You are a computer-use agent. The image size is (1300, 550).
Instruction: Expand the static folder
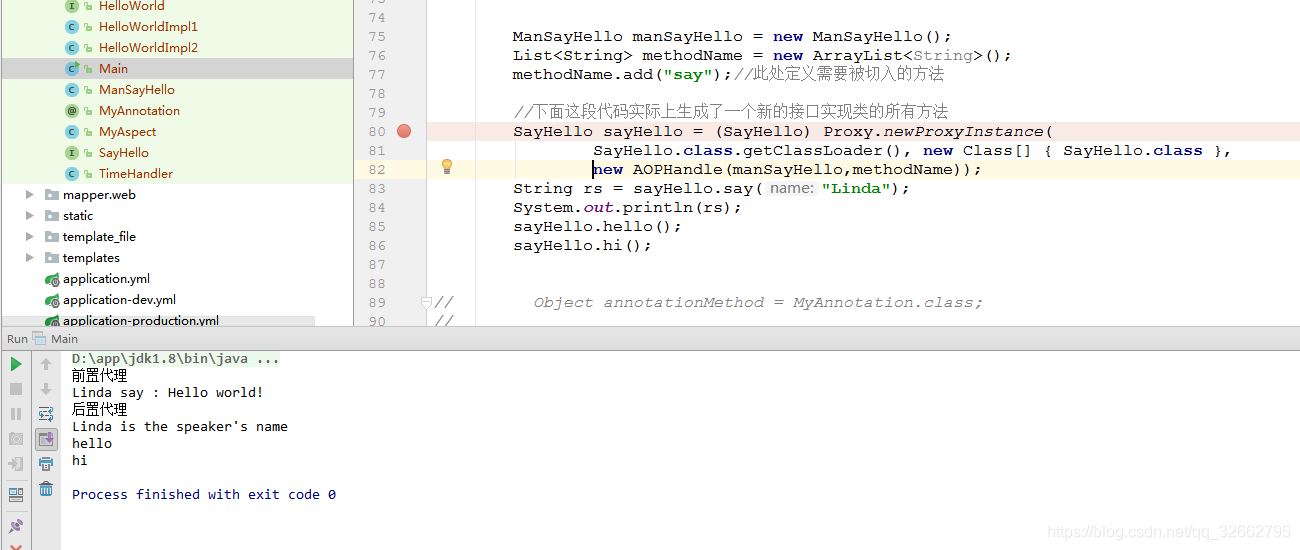(x=30, y=216)
